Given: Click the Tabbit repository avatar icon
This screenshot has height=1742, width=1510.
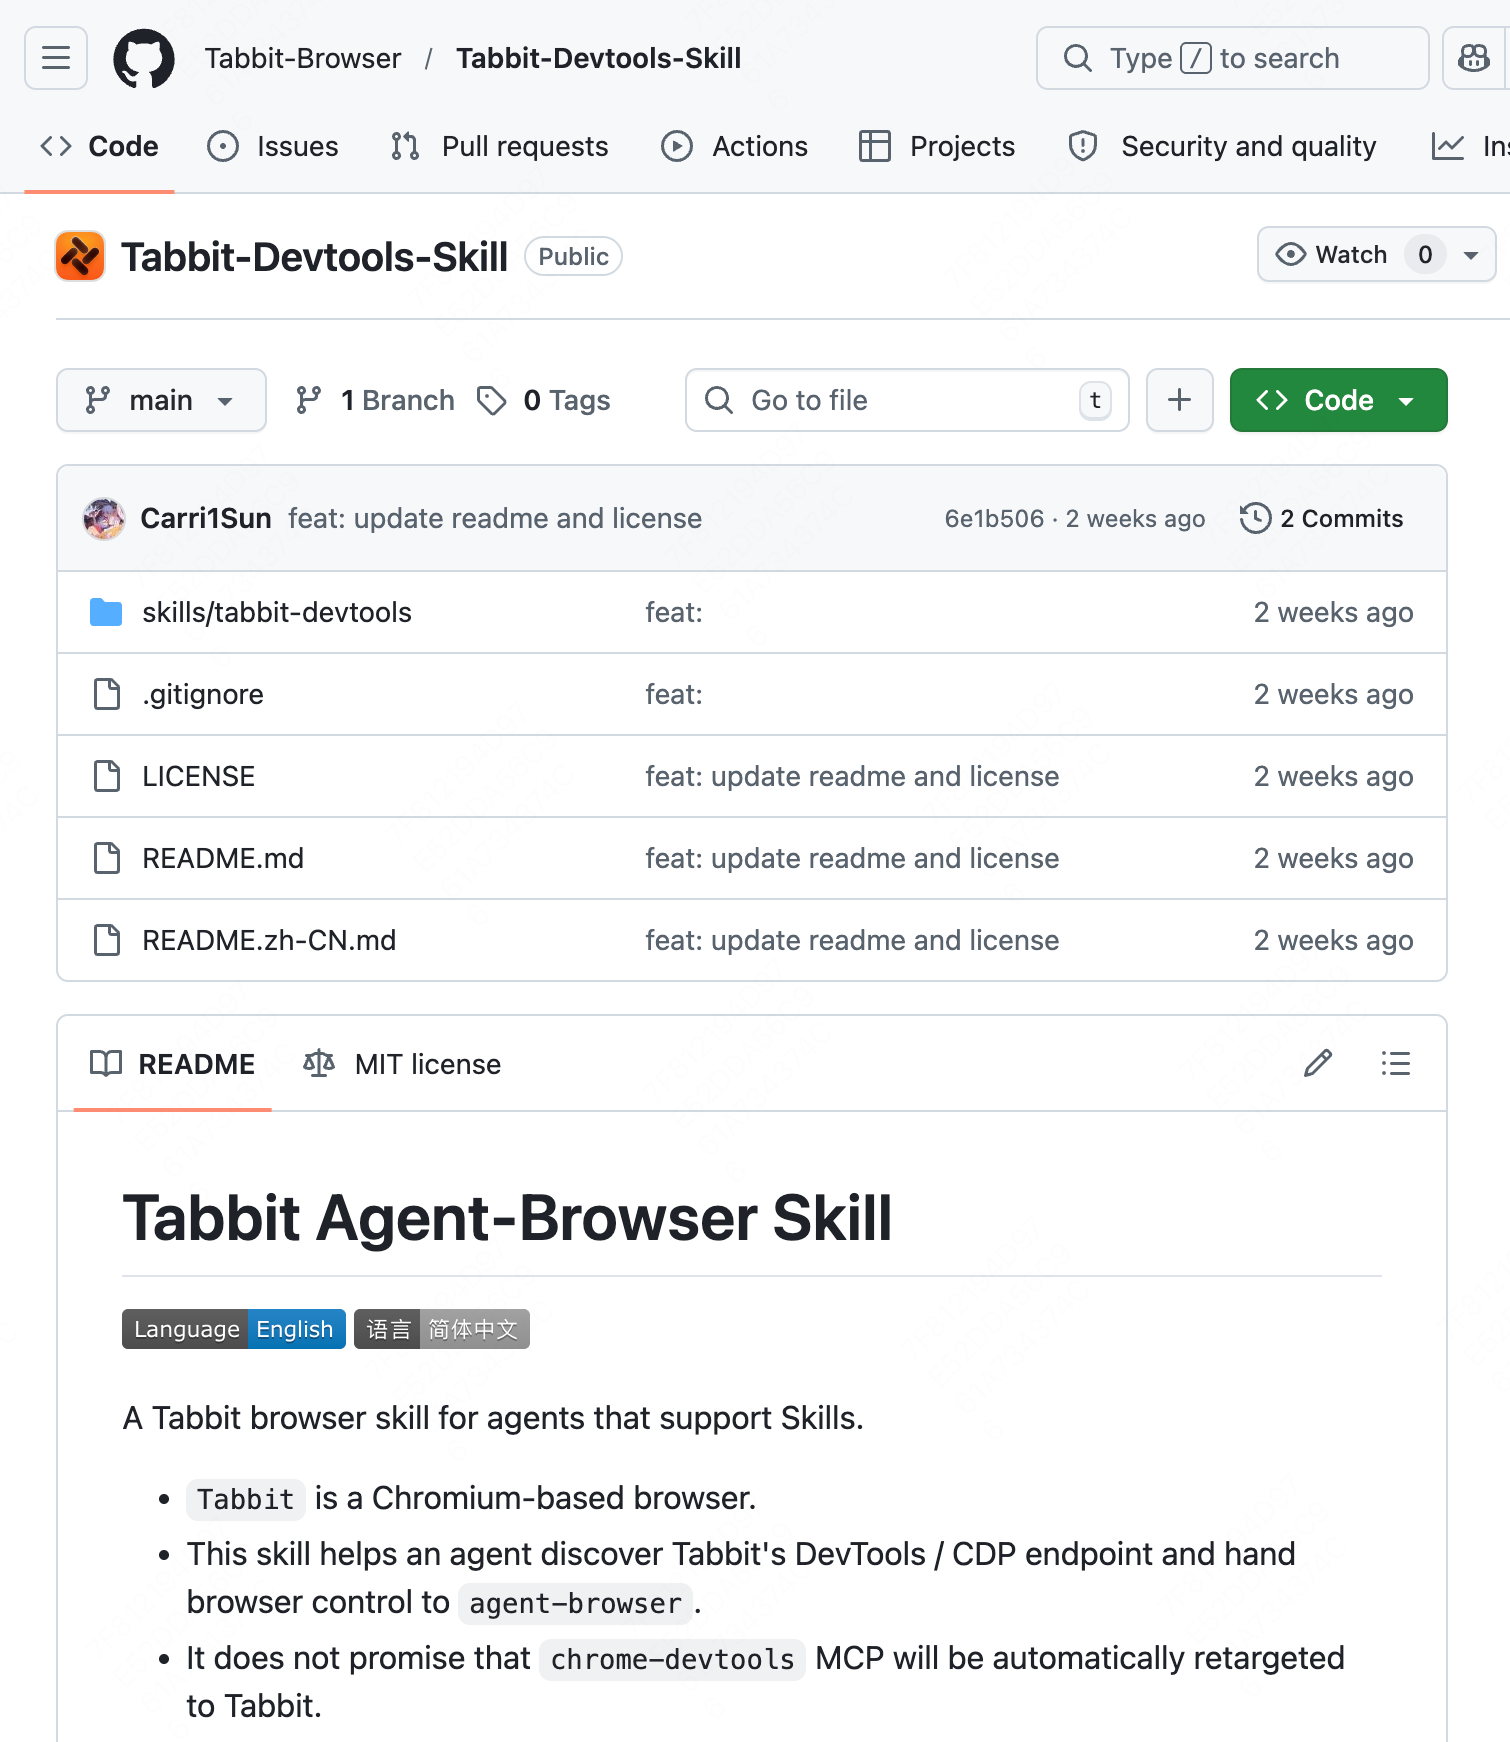Looking at the screenshot, I should pyautogui.click(x=80, y=256).
